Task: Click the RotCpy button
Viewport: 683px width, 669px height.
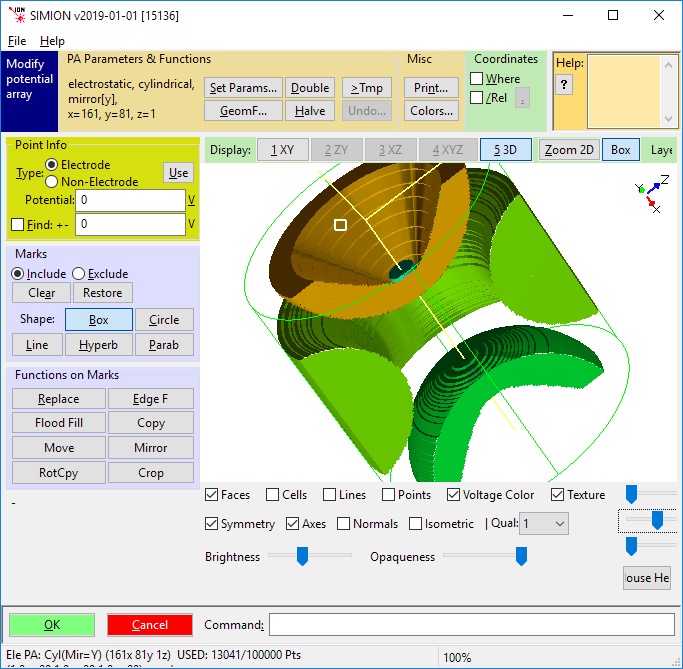Action: point(59,473)
